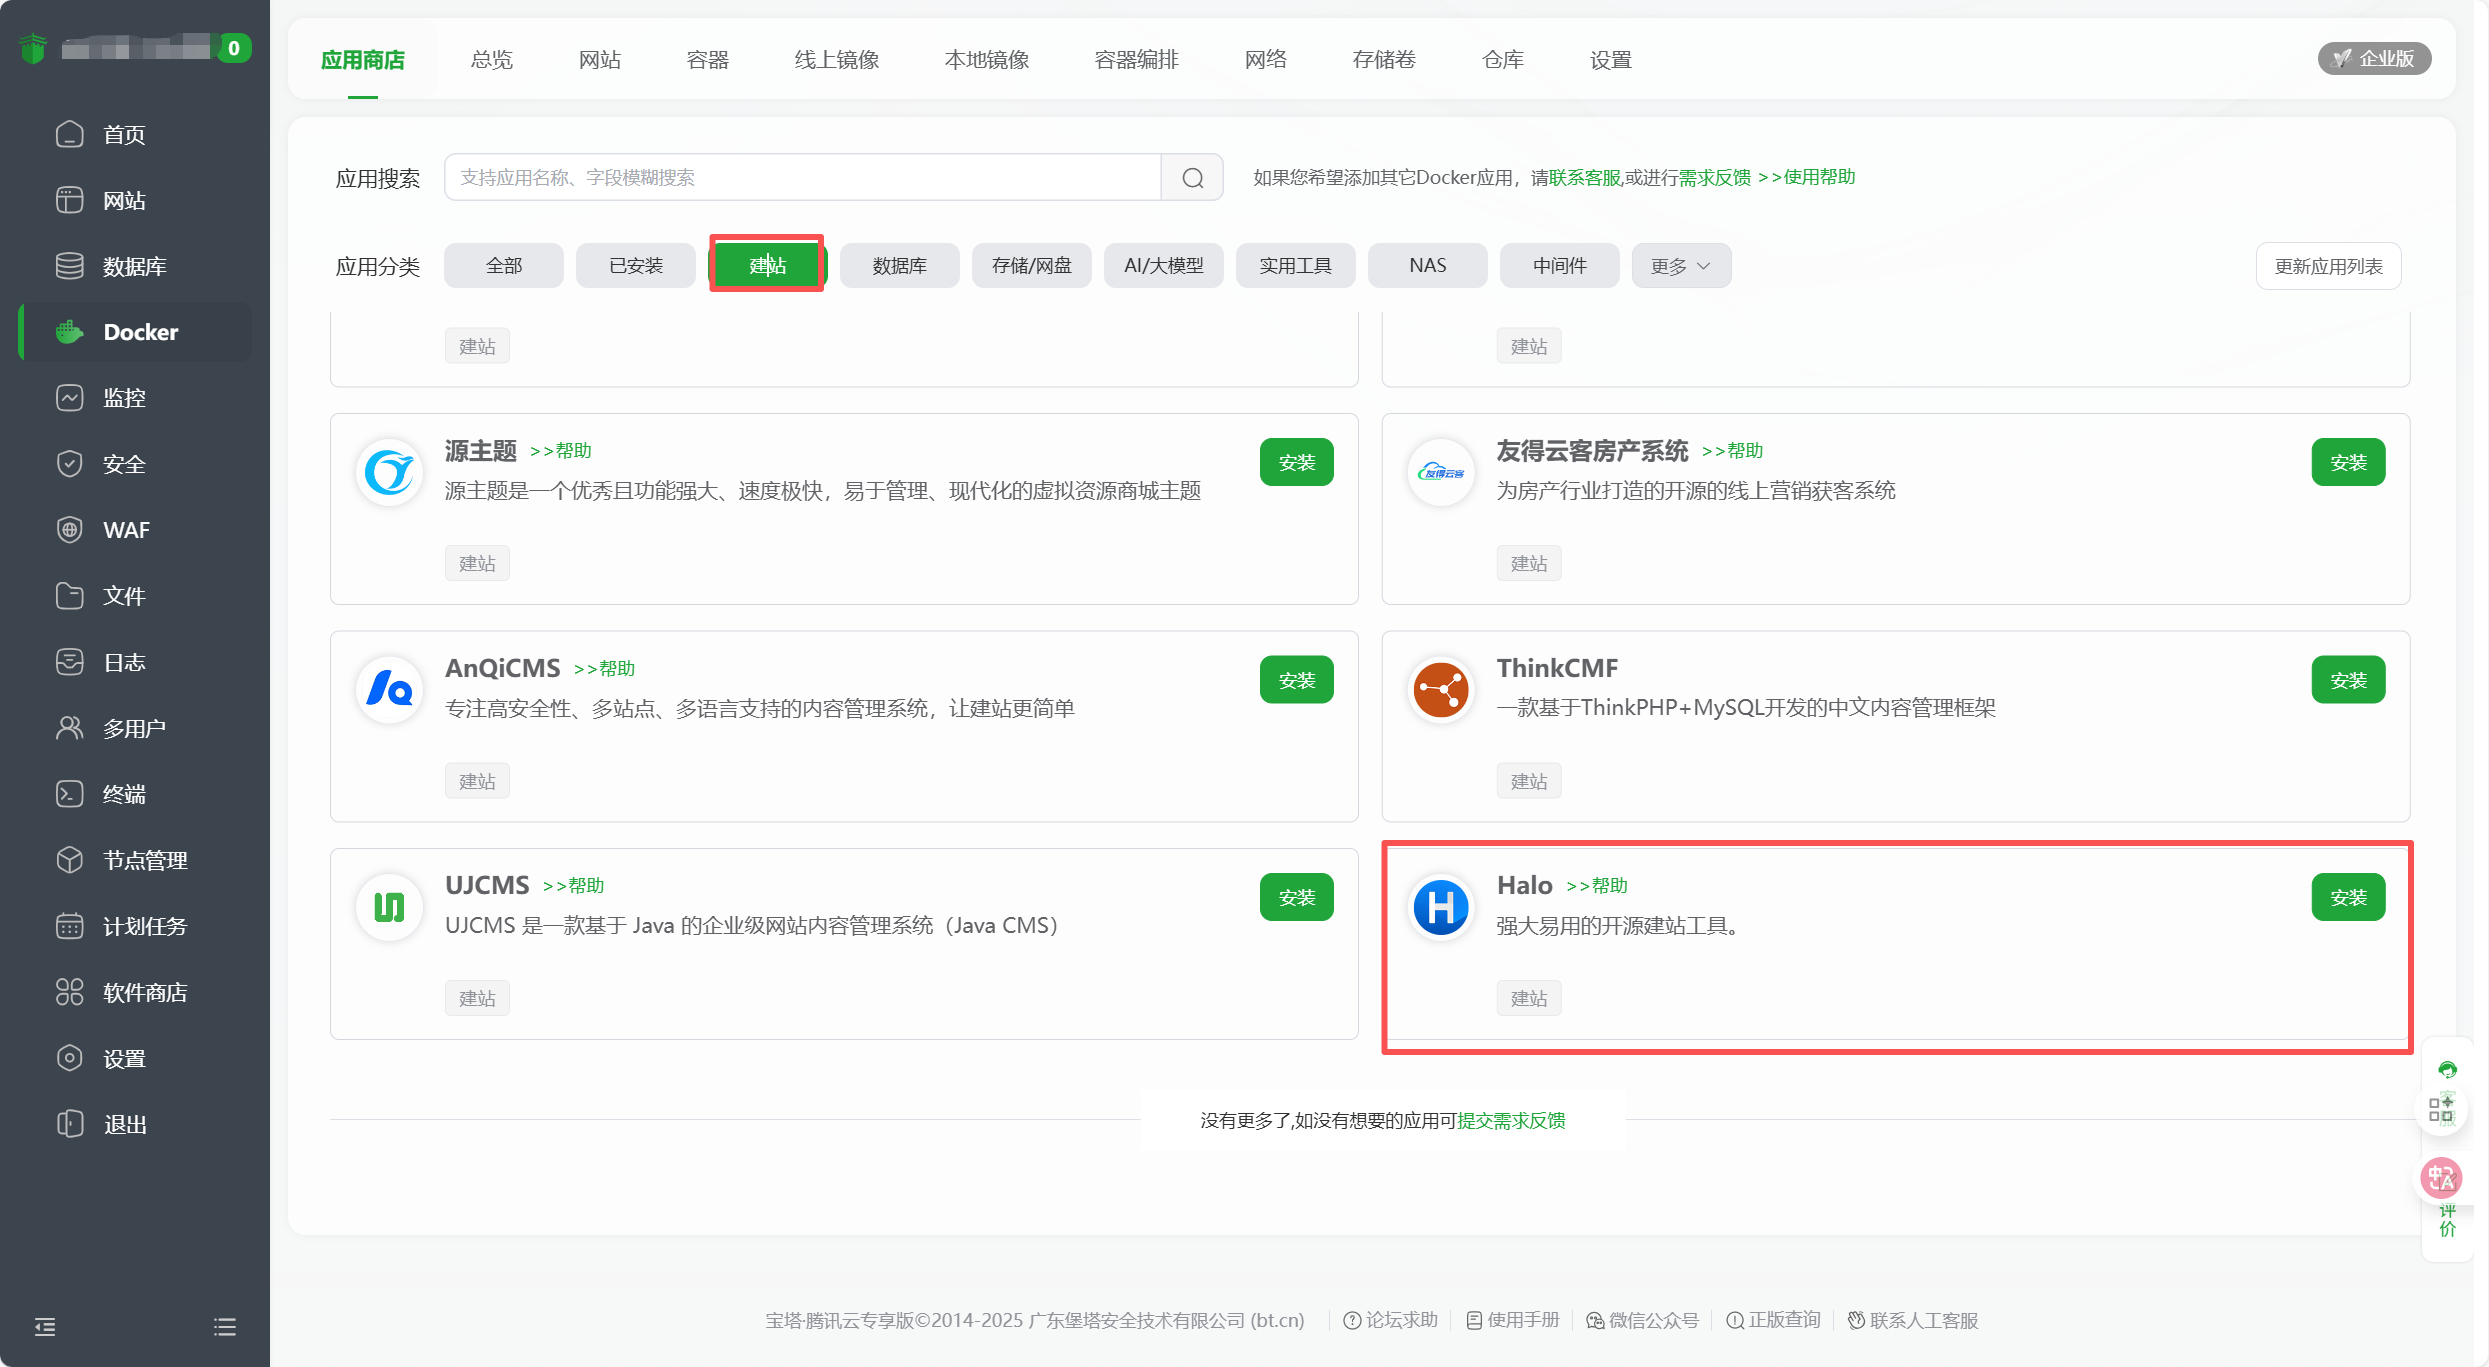The width and height of the screenshot is (2489, 1367).
Task: Click the translate floating icon
Action: click(x=2441, y=1178)
